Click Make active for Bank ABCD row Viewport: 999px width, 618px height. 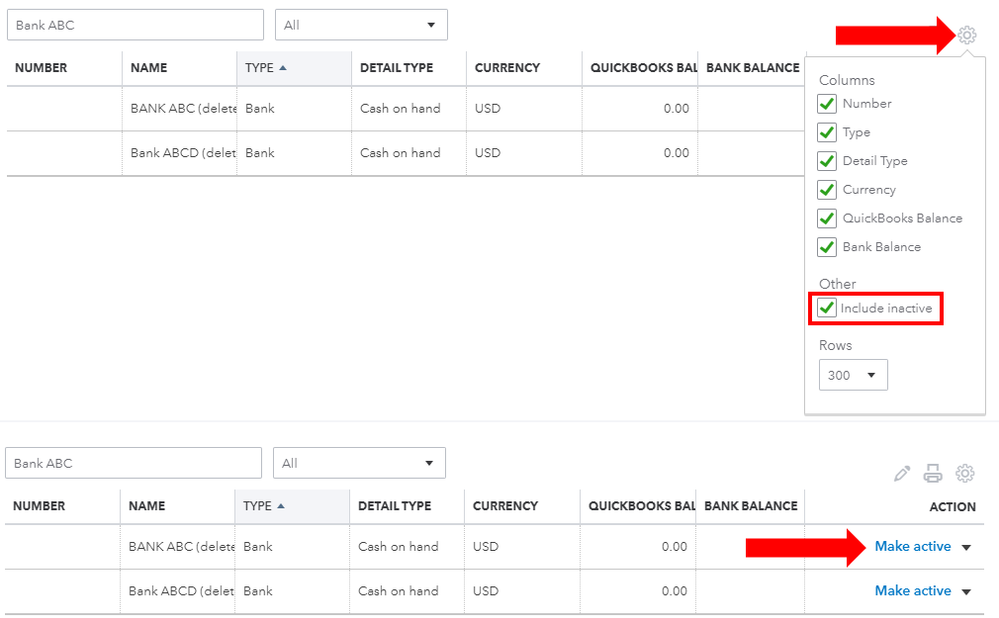coord(912,591)
